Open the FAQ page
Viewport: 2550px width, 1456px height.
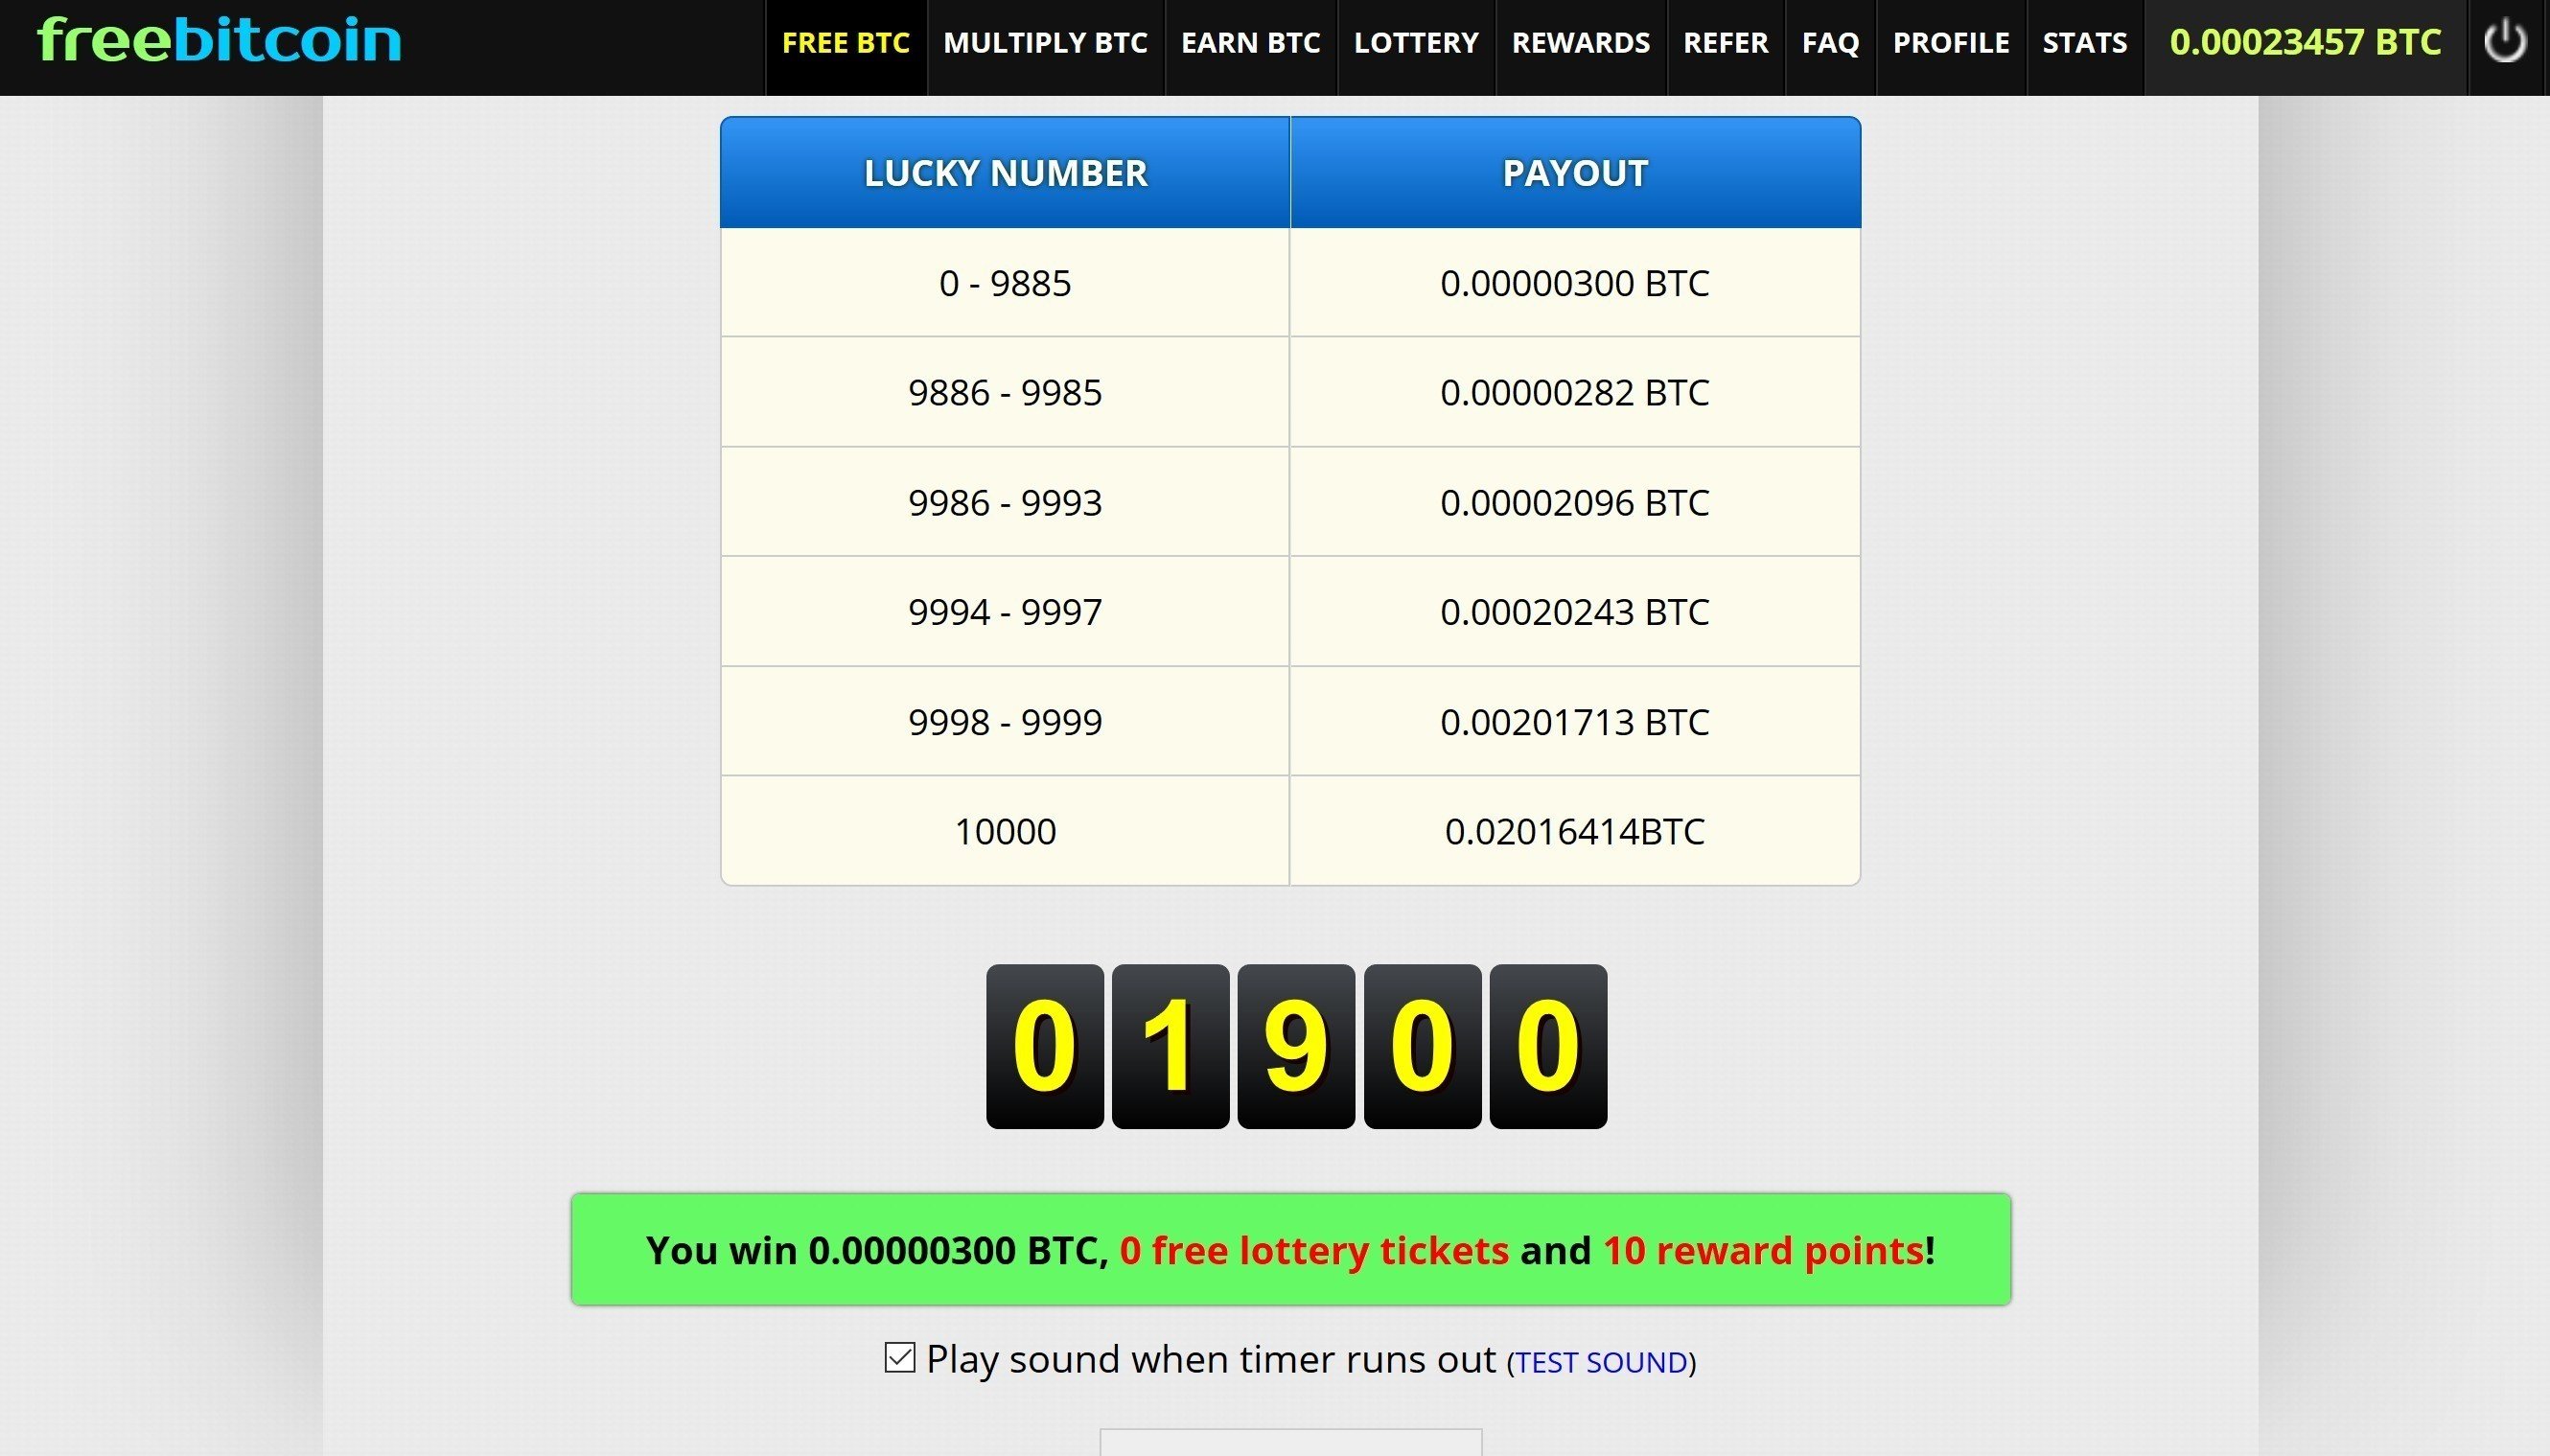(1830, 42)
